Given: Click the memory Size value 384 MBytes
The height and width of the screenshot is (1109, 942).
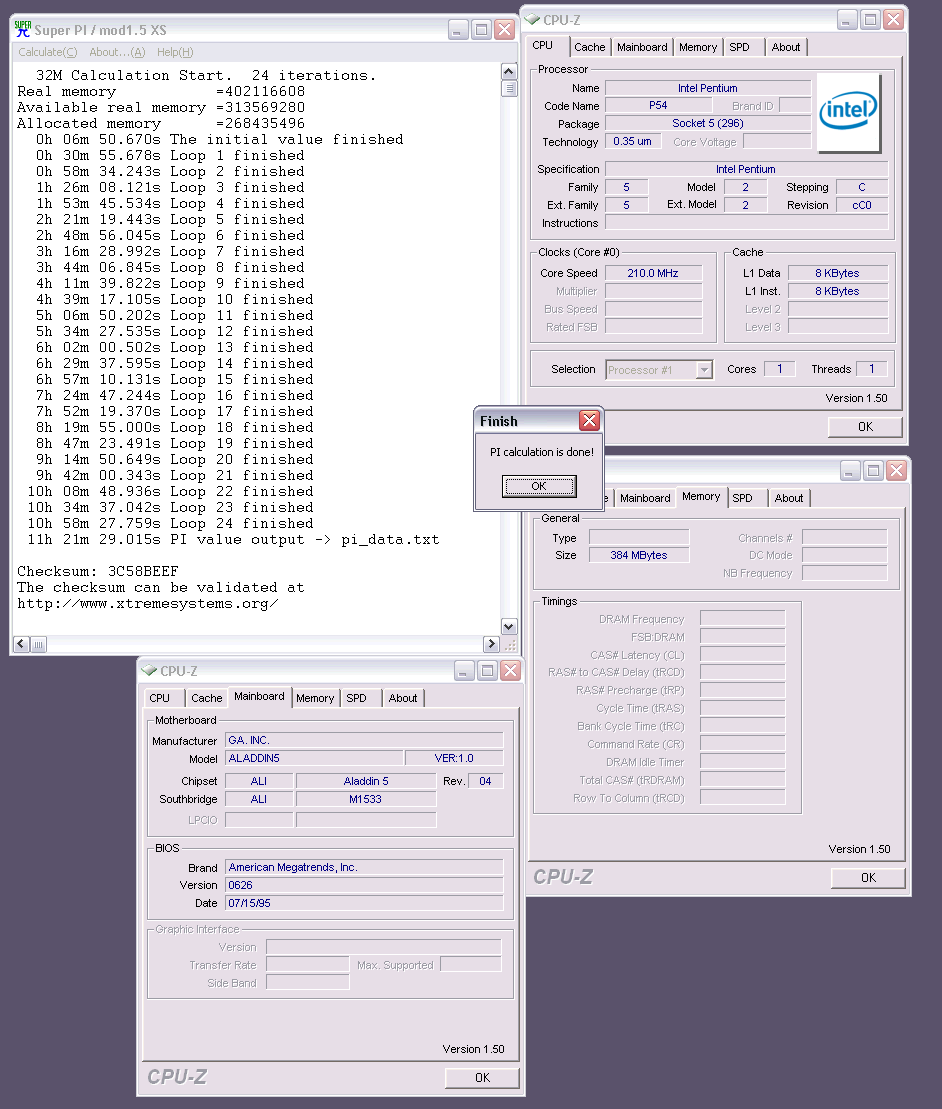Looking at the screenshot, I should coord(639,555).
